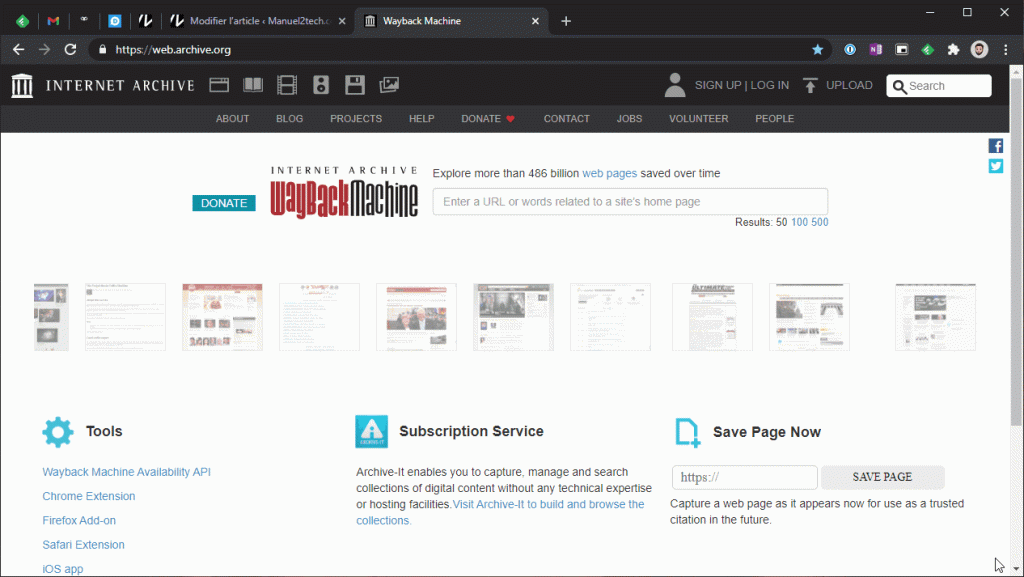1024x577 pixels.
Task: Switch to the pinned green diamond tab
Action: point(22,21)
